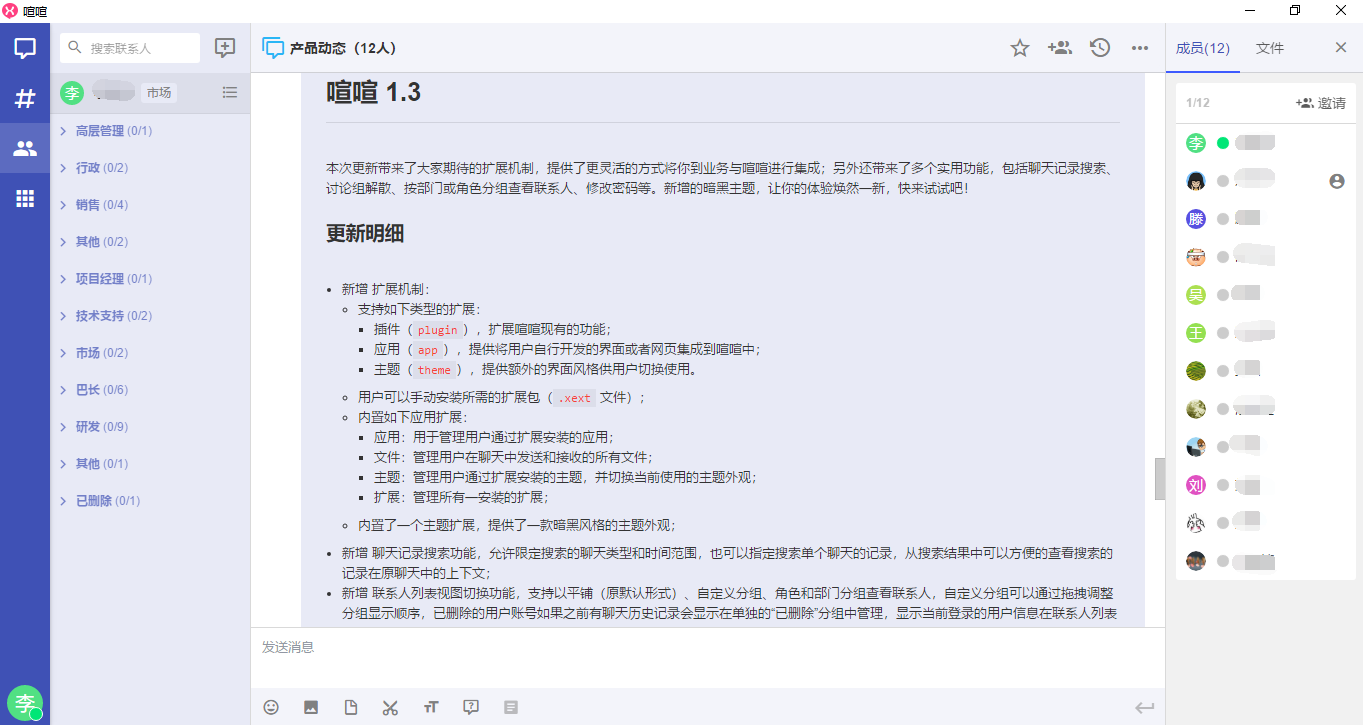Screen dimensions: 1363x725
Task: Open chat history icon
Action: [1100, 48]
